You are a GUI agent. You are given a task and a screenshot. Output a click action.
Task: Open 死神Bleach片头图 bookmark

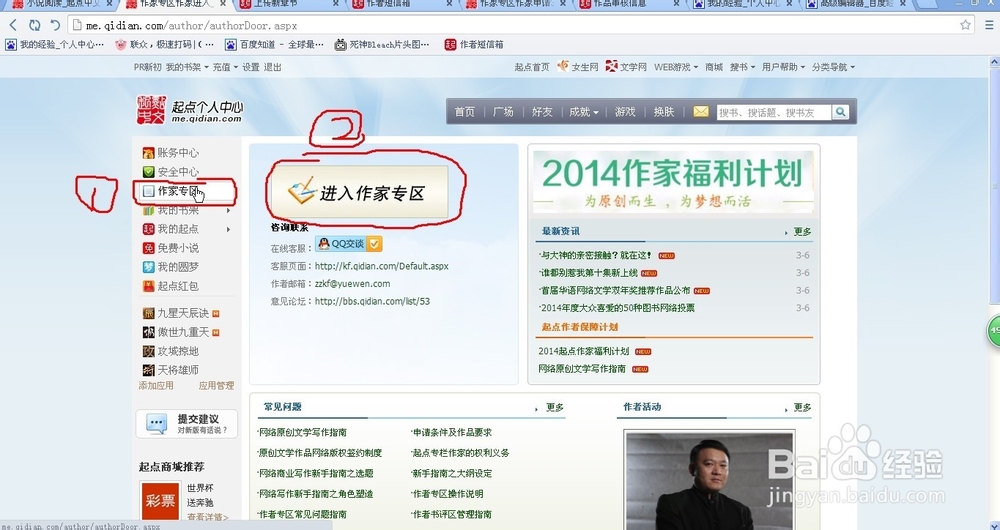point(382,45)
